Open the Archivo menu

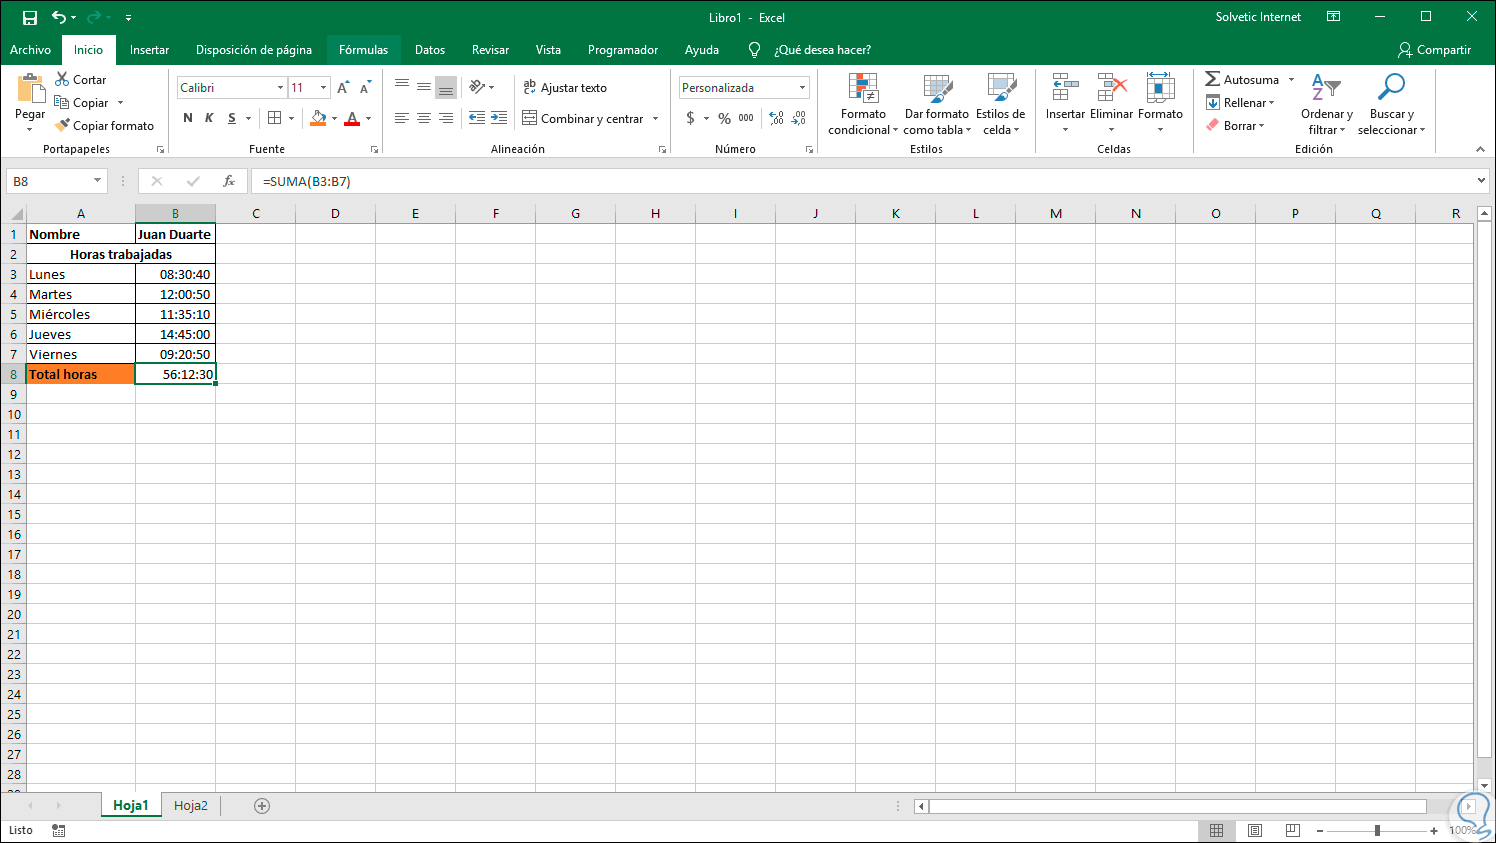(30, 50)
